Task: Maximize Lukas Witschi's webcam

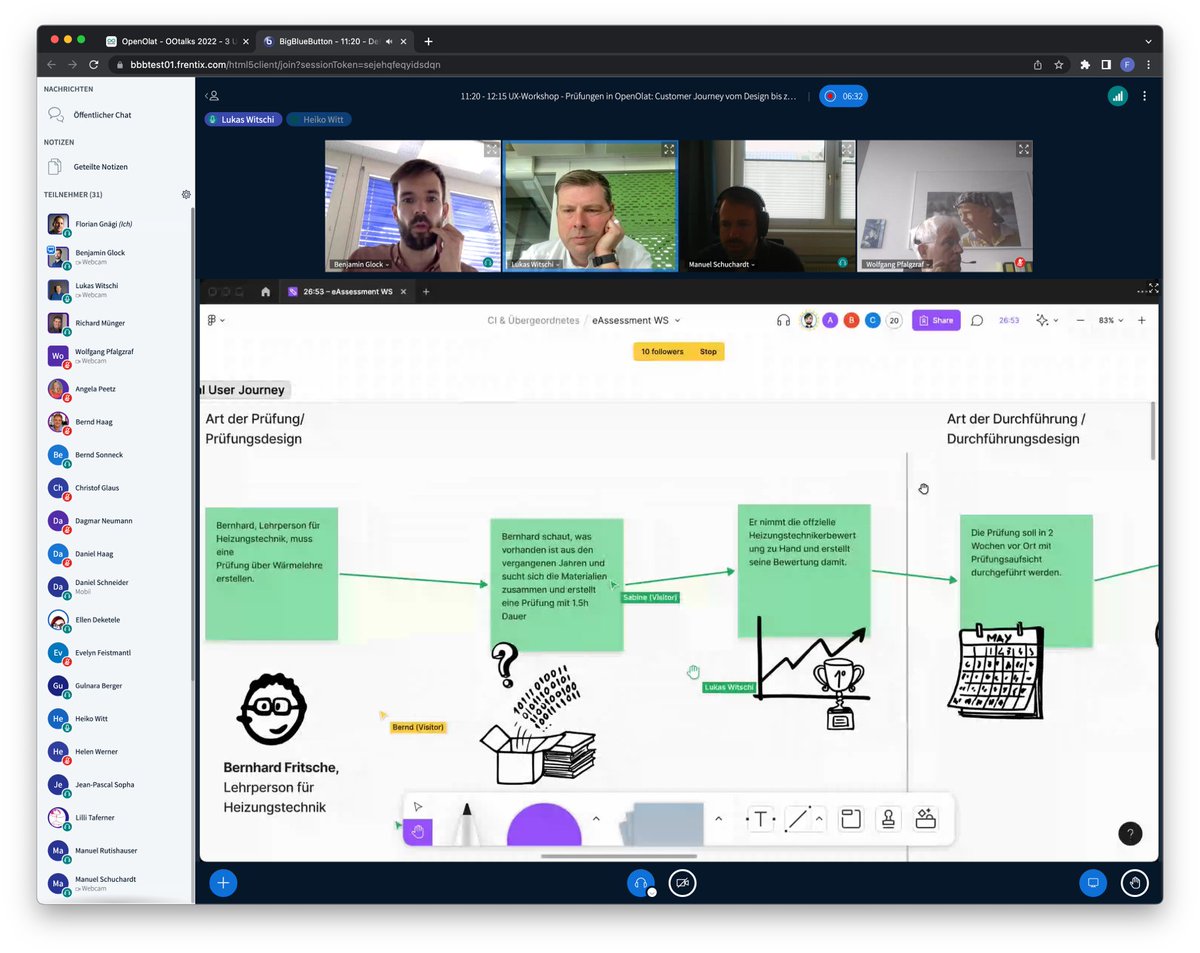Action: tap(669, 149)
